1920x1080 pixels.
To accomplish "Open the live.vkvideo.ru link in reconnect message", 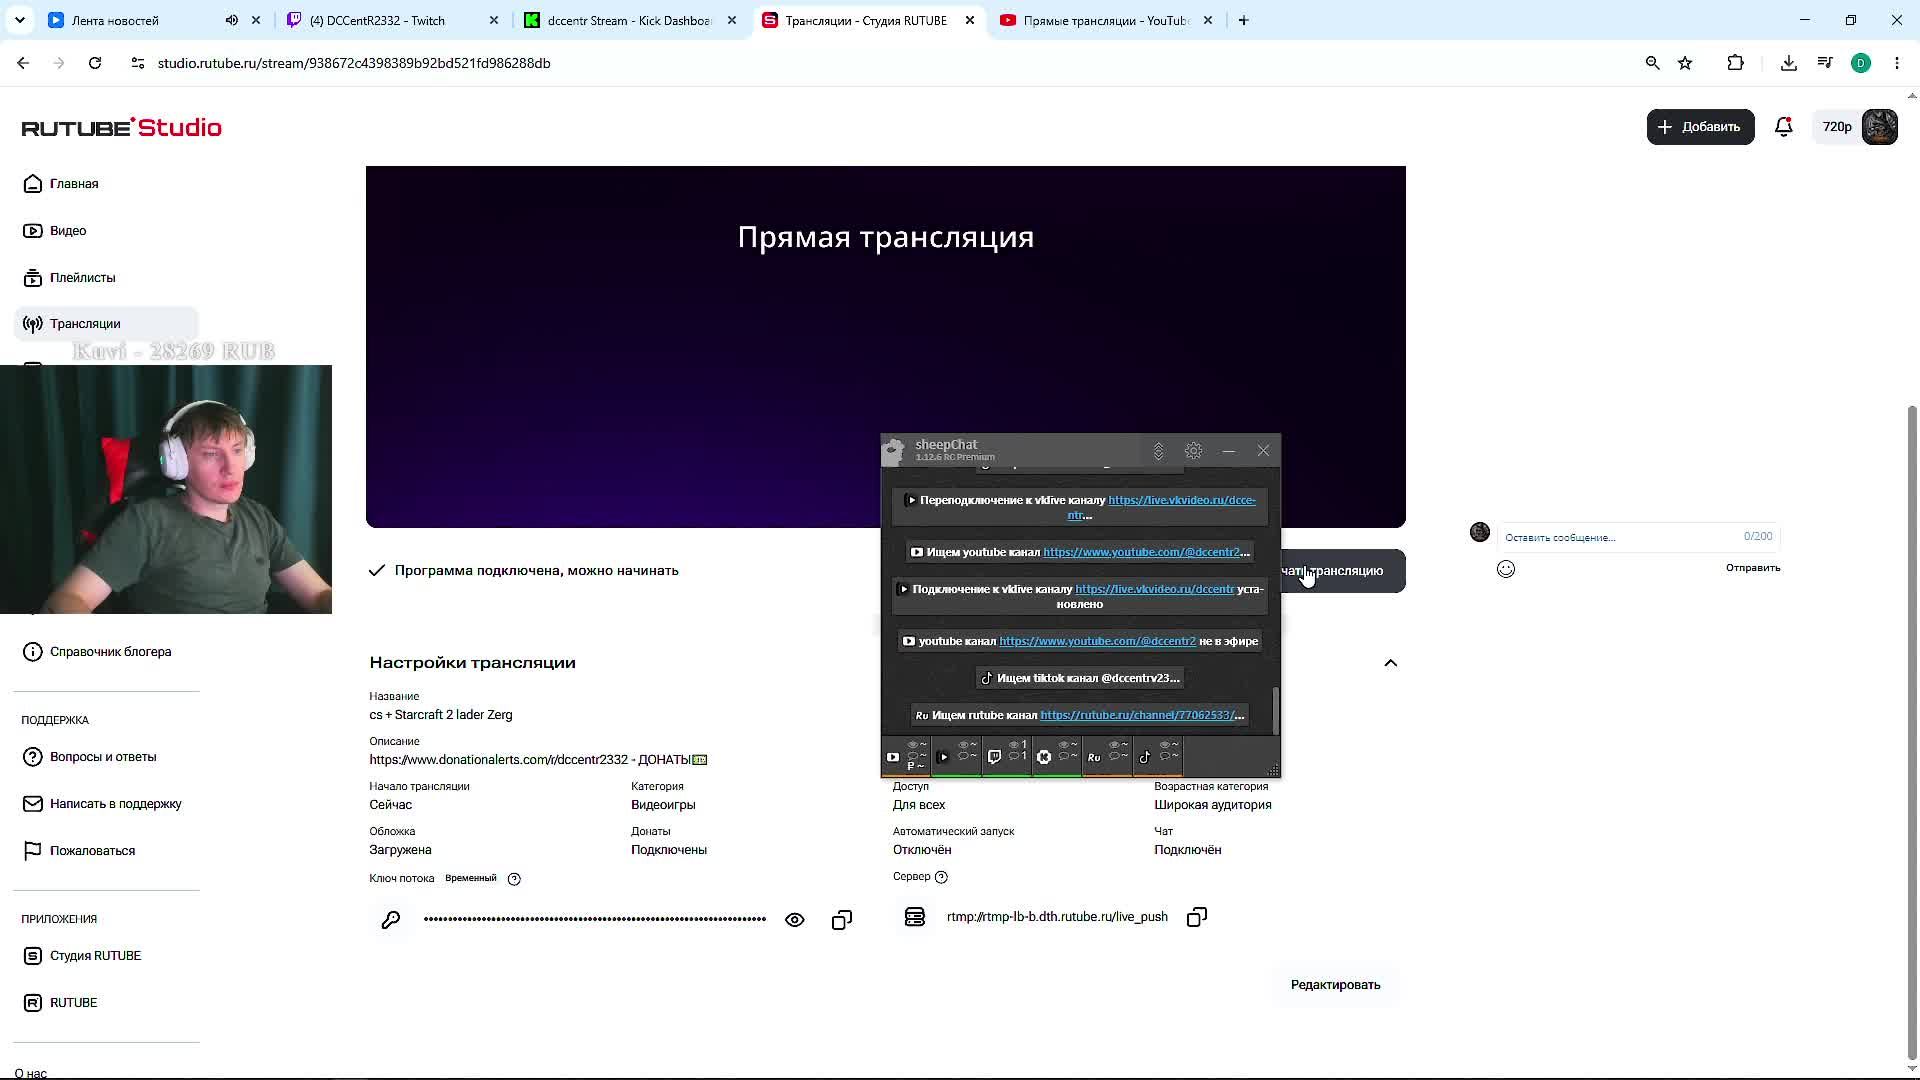I will coord(1162,507).
